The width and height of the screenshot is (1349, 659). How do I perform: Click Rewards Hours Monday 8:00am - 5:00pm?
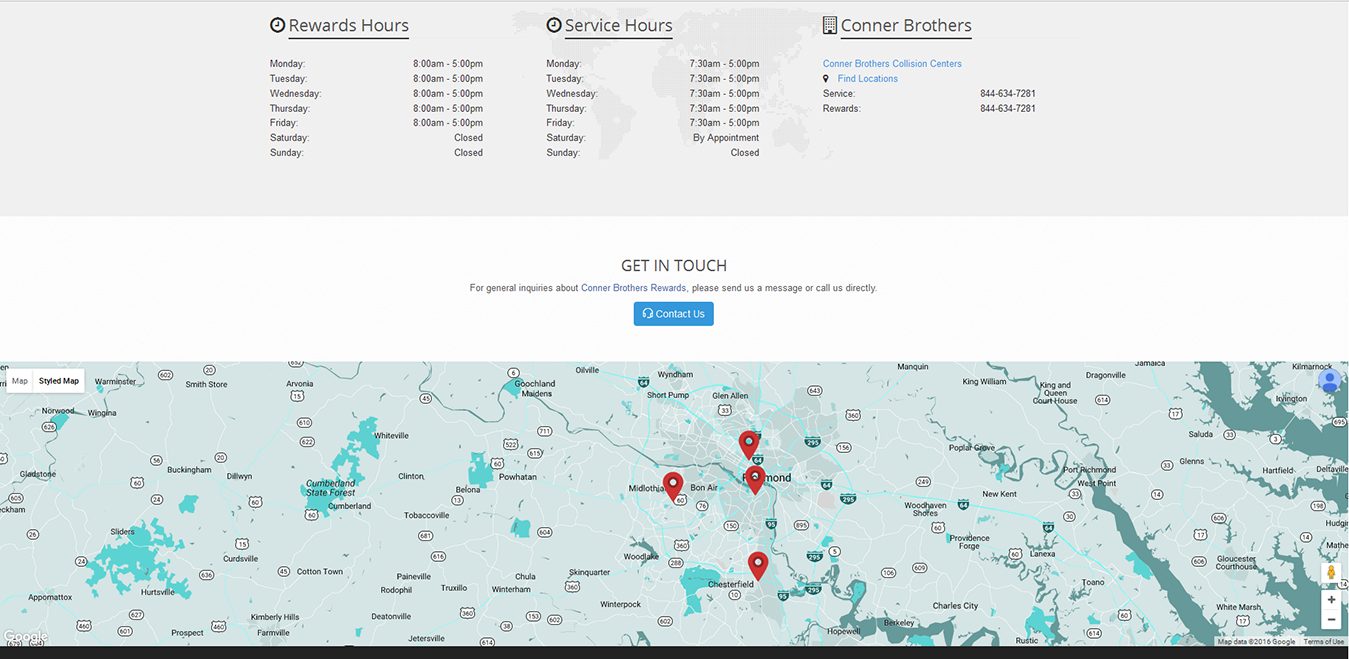pyautogui.click(x=448, y=64)
